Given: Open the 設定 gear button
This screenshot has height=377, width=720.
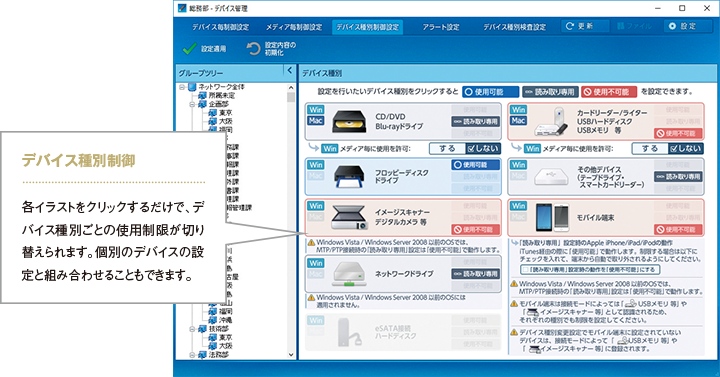Looking at the screenshot, I should tap(687, 26).
